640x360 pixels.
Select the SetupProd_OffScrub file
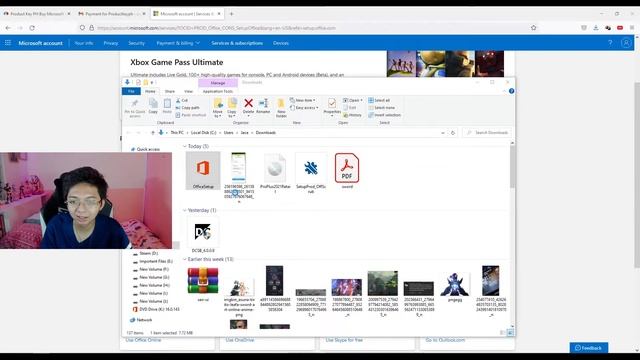pyautogui.click(x=311, y=173)
